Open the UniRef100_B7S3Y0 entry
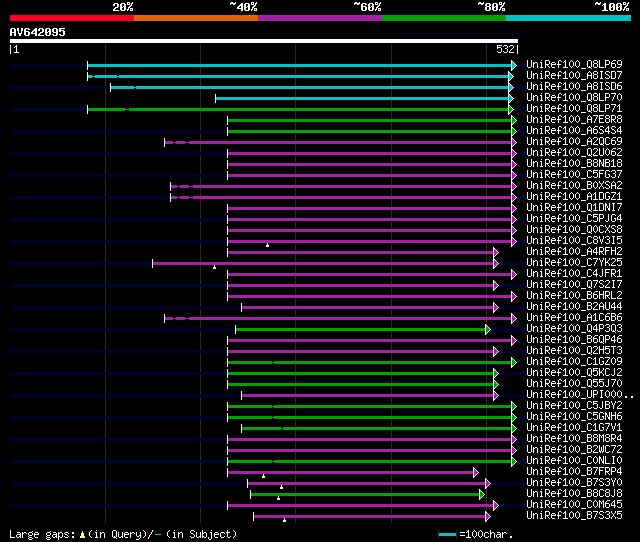The width and height of the screenshot is (640, 542). [x=574, y=483]
